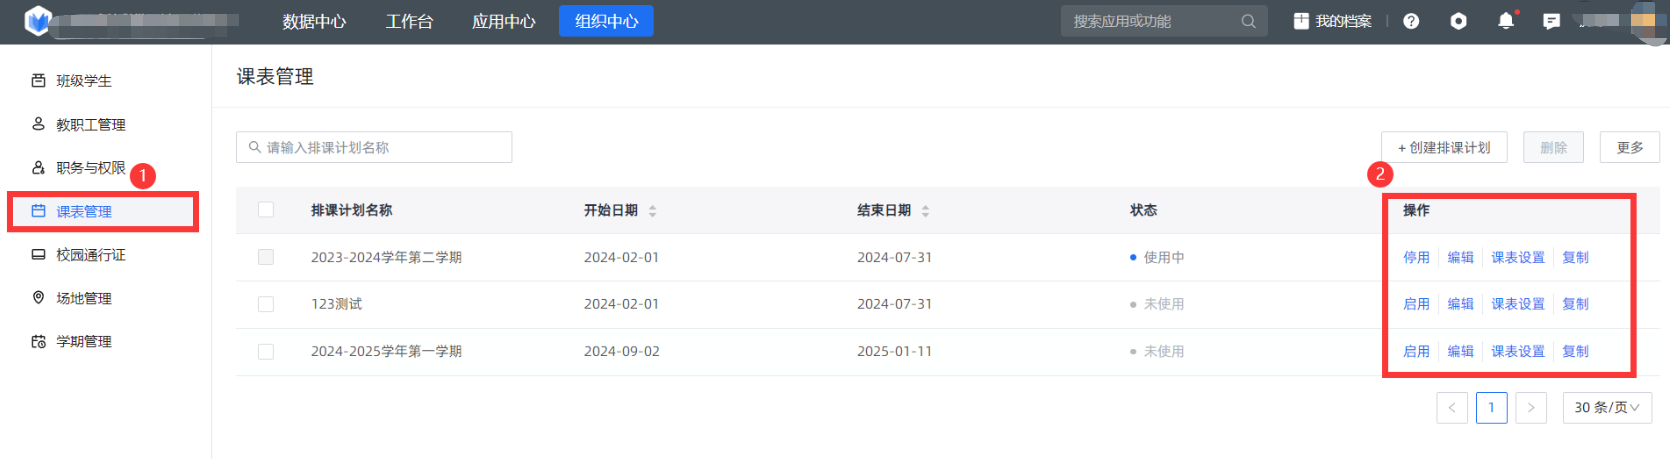The image size is (1670, 459).
Task: Go to the next page arrow
Action: point(1531,408)
